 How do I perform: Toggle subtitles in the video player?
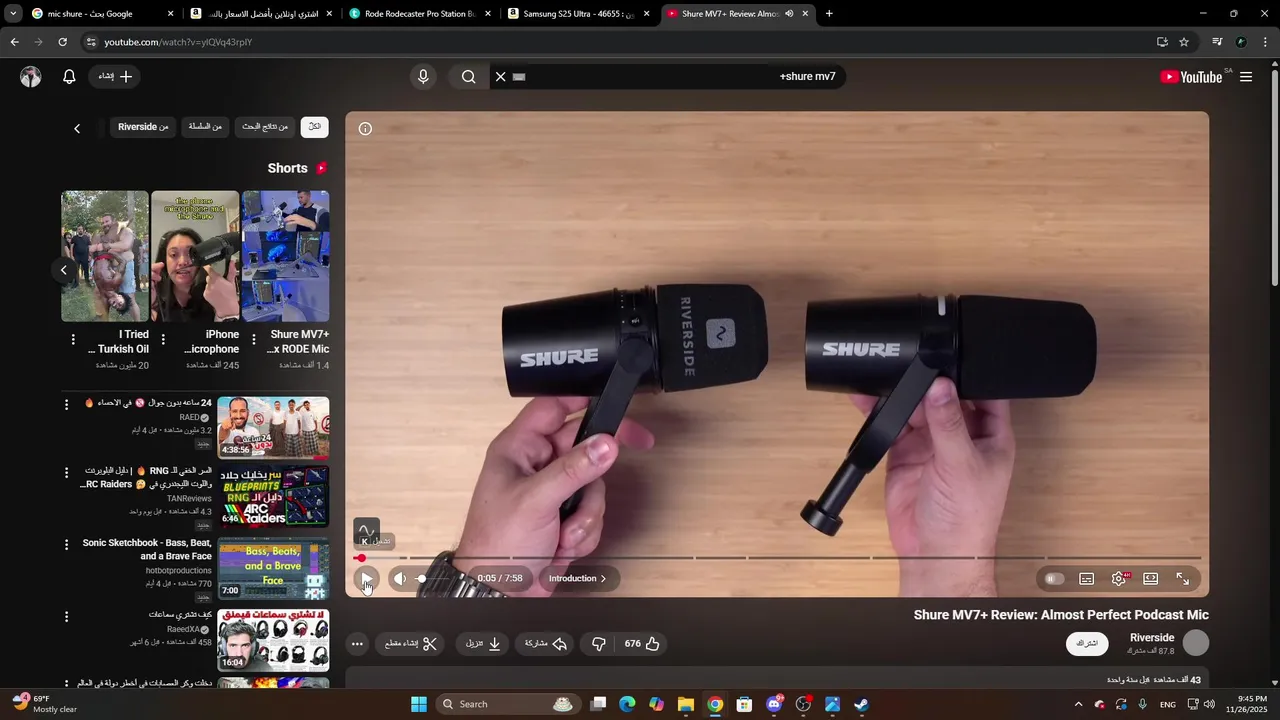[x=1087, y=578]
